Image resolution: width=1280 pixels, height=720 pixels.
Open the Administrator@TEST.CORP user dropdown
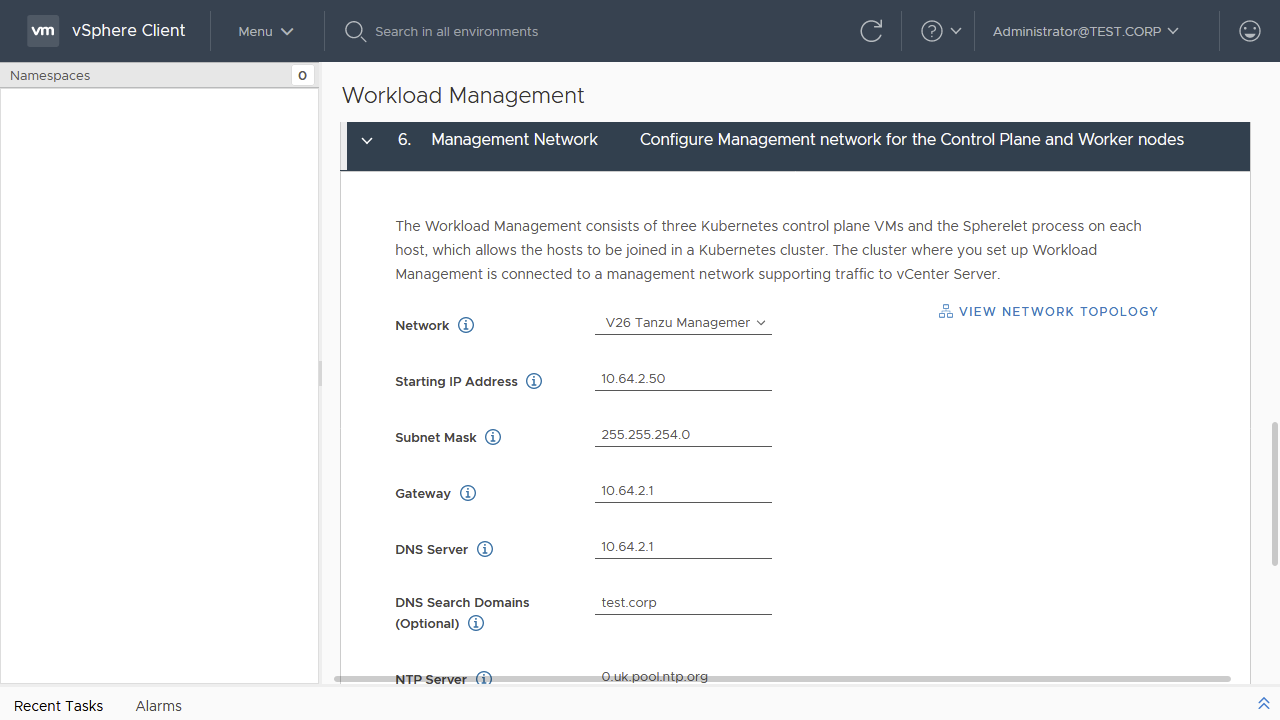1085,31
